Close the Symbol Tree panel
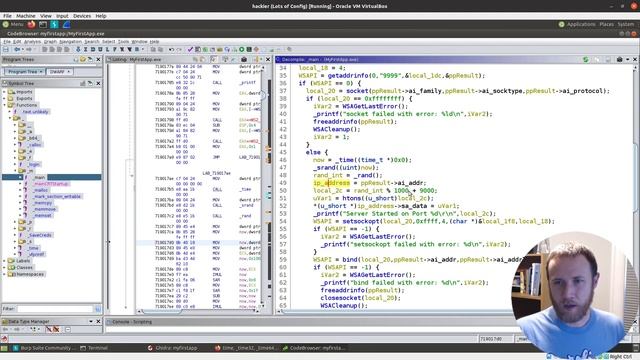Viewport: 640px width, 360px height. tap(98, 83)
